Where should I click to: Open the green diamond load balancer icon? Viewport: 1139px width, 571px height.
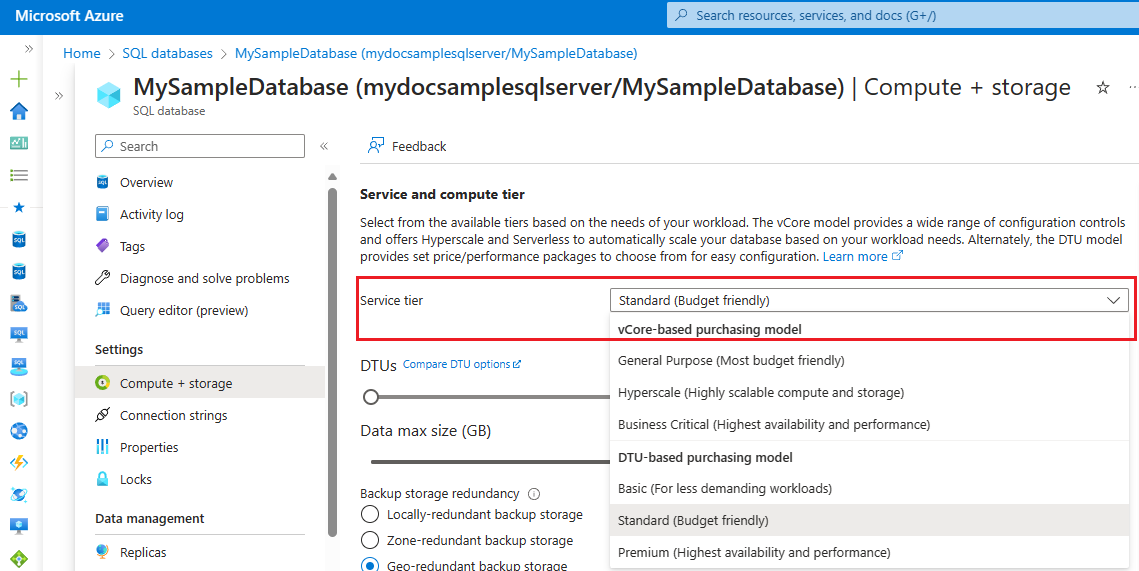coord(19,559)
